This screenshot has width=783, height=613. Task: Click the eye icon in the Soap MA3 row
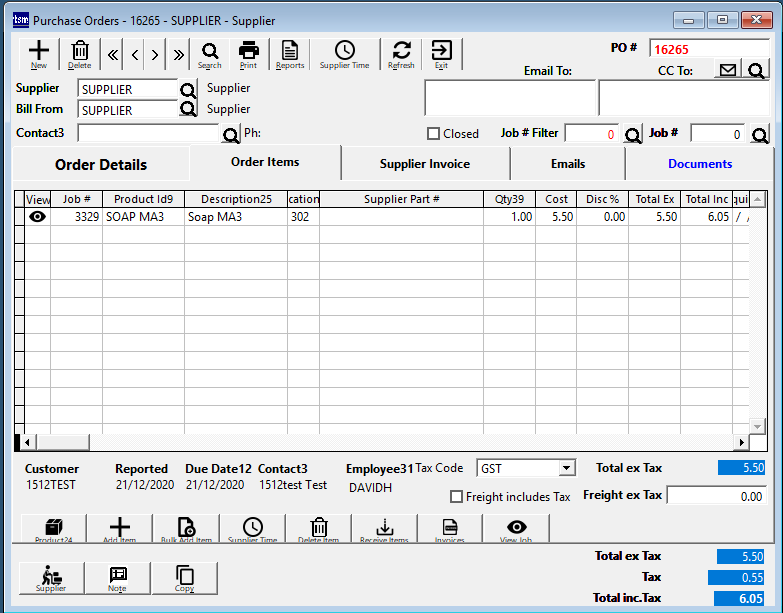(38, 217)
